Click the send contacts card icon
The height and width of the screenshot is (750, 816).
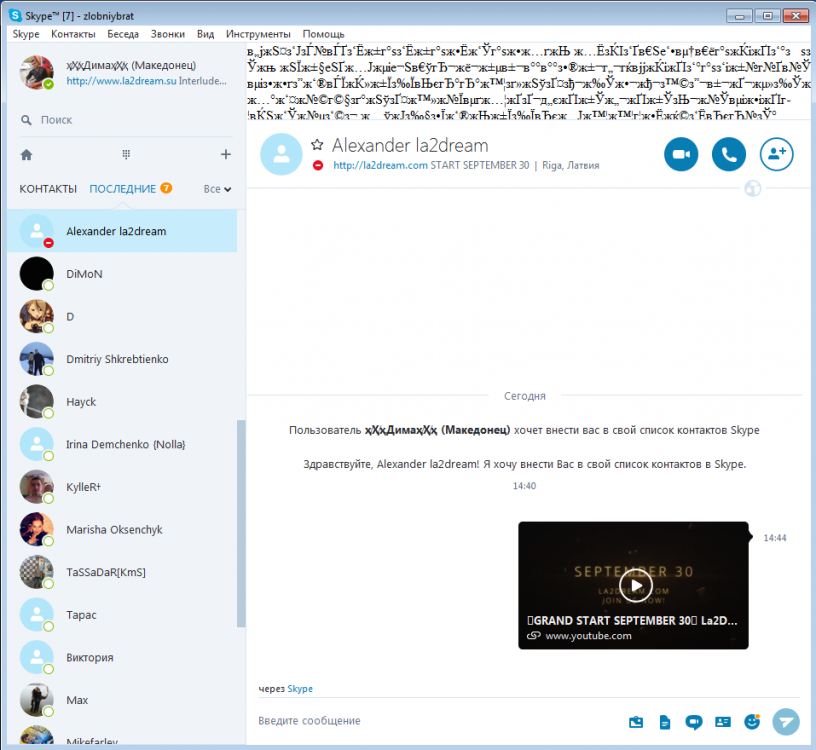tap(723, 721)
